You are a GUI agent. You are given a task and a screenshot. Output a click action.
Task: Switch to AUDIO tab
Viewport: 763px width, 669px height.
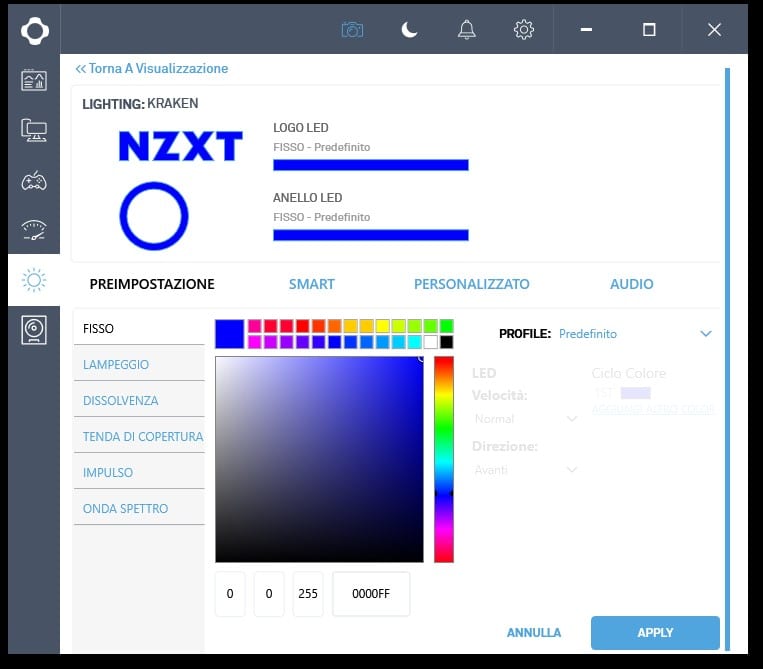[632, 284]
